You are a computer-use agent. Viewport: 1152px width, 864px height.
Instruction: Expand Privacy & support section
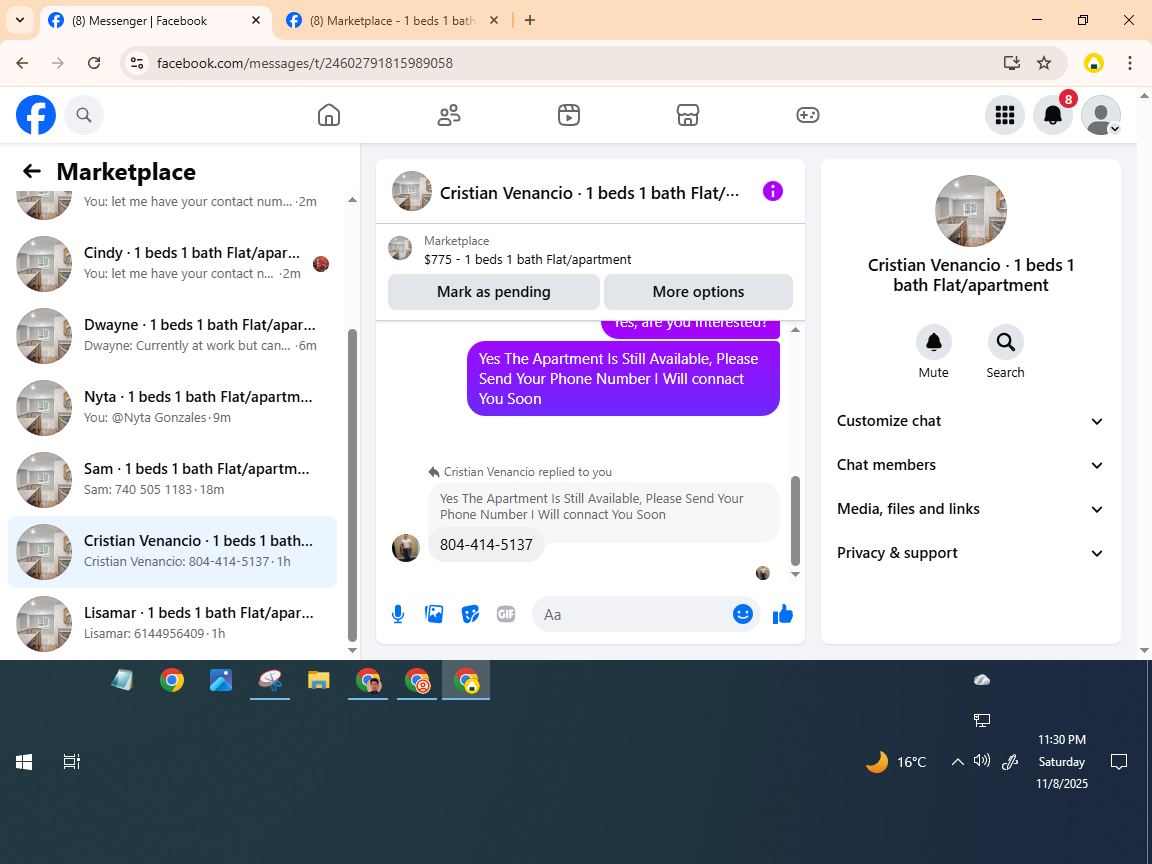pyautogui.click(x=971, y=553)
